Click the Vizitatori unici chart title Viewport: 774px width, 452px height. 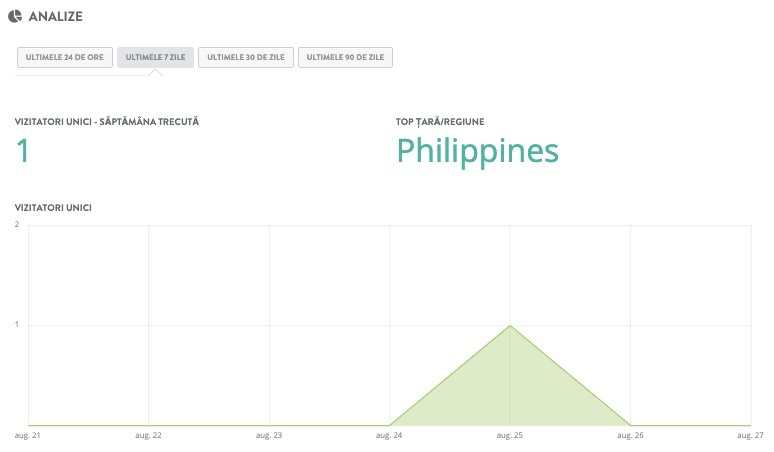pos(53,207)
